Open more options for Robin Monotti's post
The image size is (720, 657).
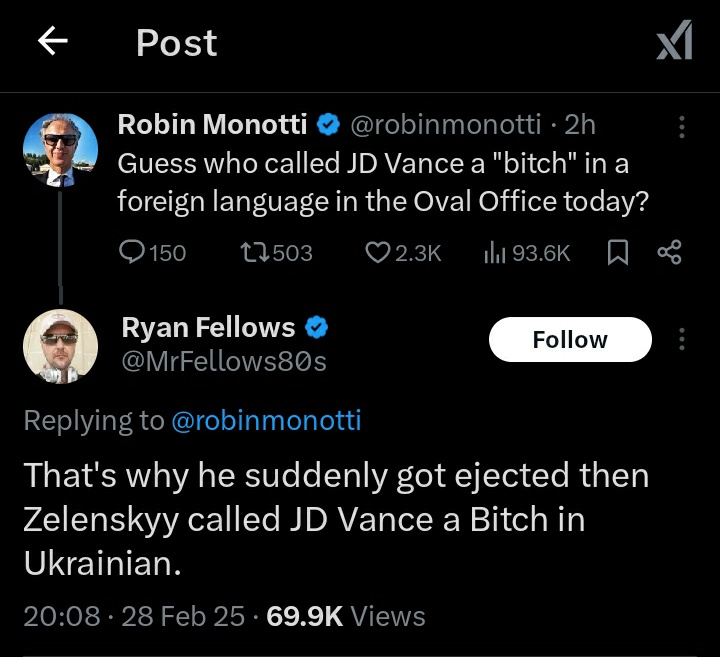click(x=682, y=127)
